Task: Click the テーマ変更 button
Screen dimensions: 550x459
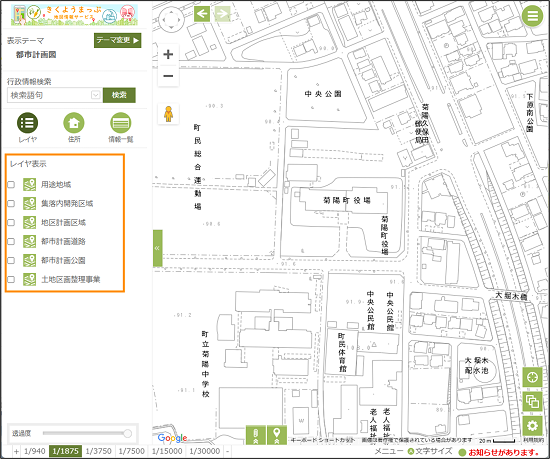Action: point(118,40)
